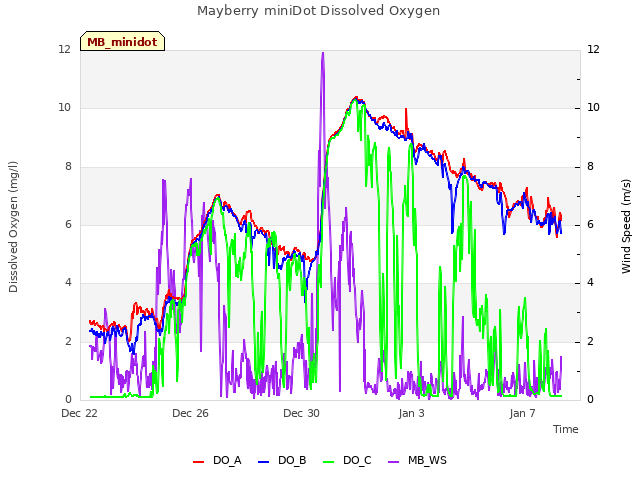Click the left axis value 6

click(x=68, y=224)
